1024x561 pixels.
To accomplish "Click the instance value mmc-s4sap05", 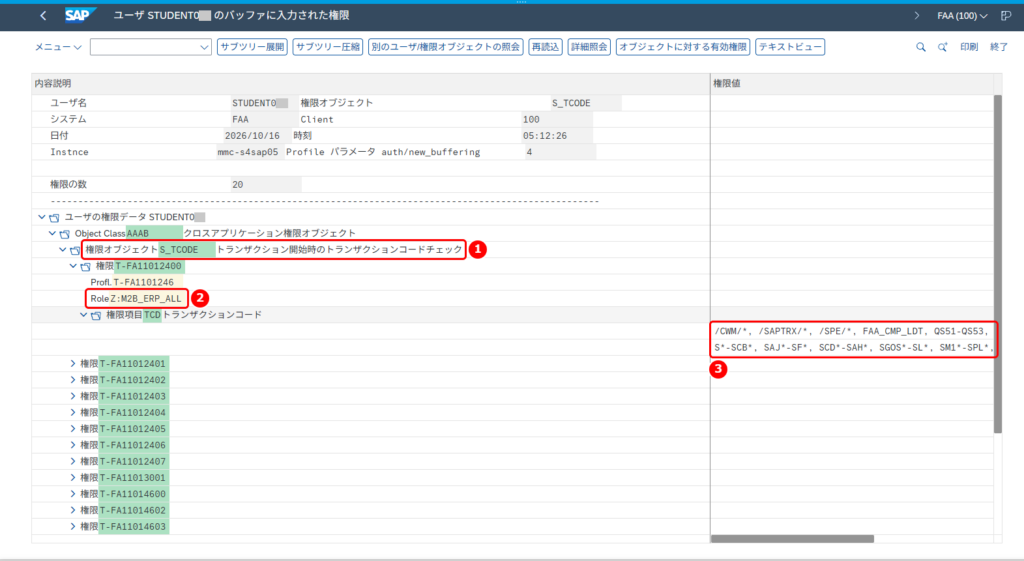I will click(248, 152).
